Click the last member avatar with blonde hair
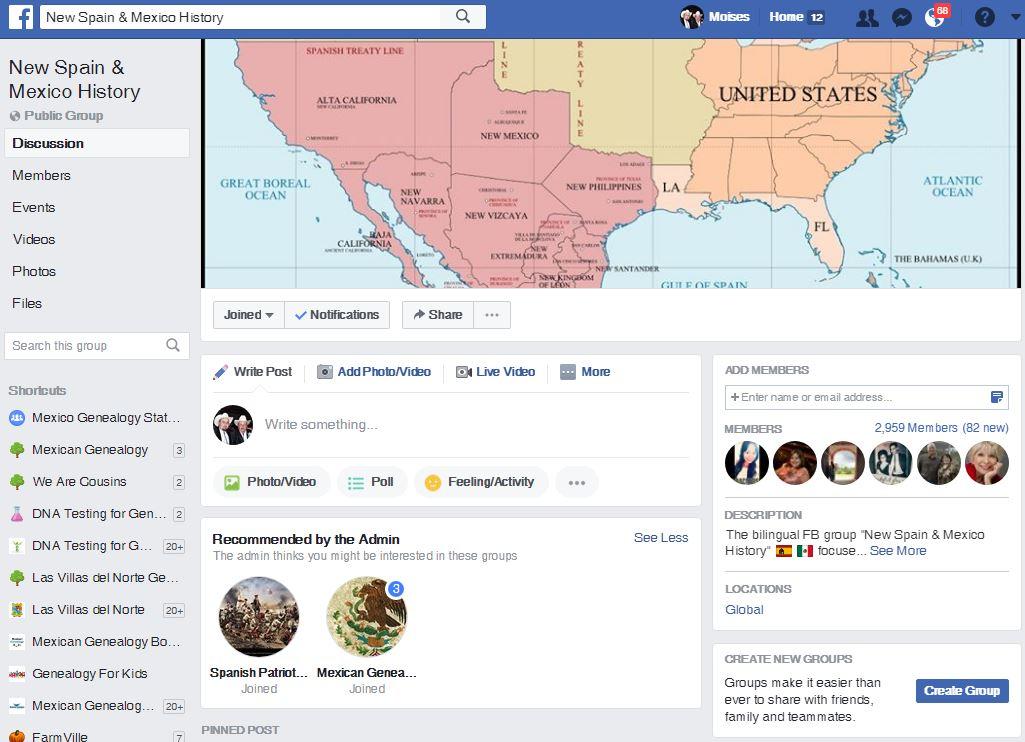Image resolution: width=1025 pixels, height=742 pixels. click(x=987, y=463)
